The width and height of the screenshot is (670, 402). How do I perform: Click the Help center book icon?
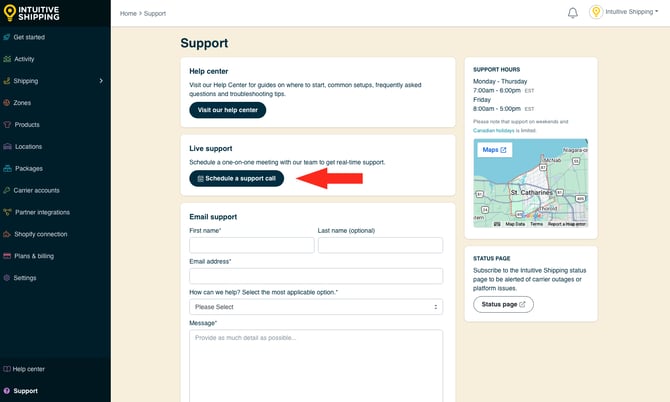tap(7, 369)
